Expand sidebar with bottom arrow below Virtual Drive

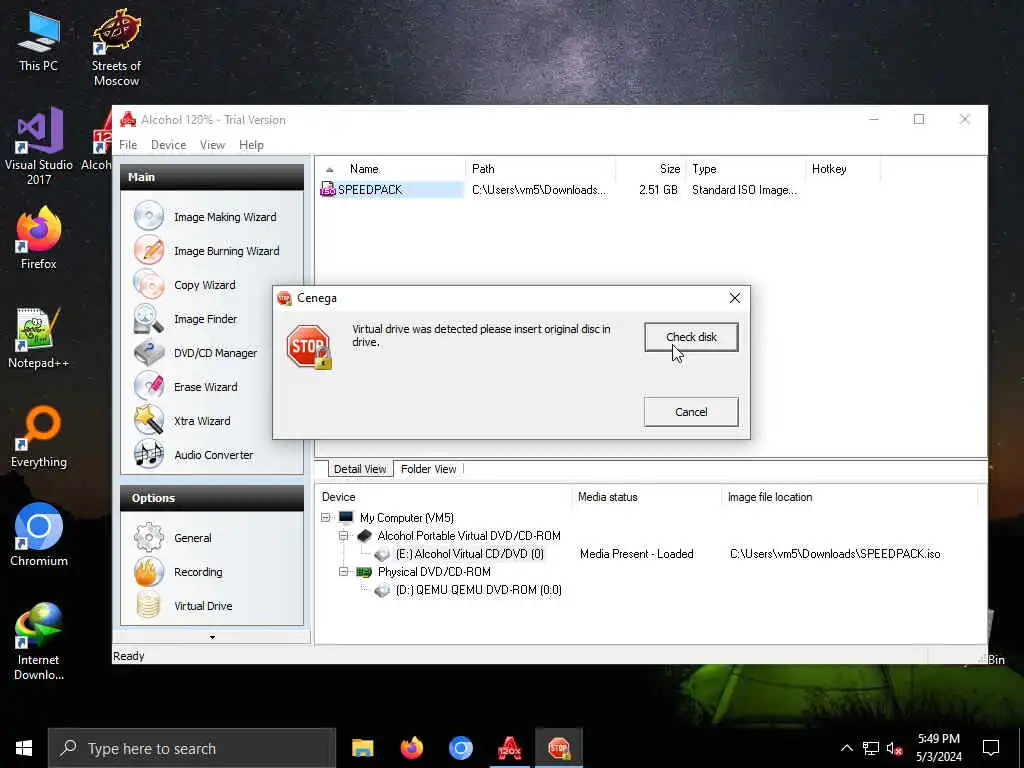(212, 637)
